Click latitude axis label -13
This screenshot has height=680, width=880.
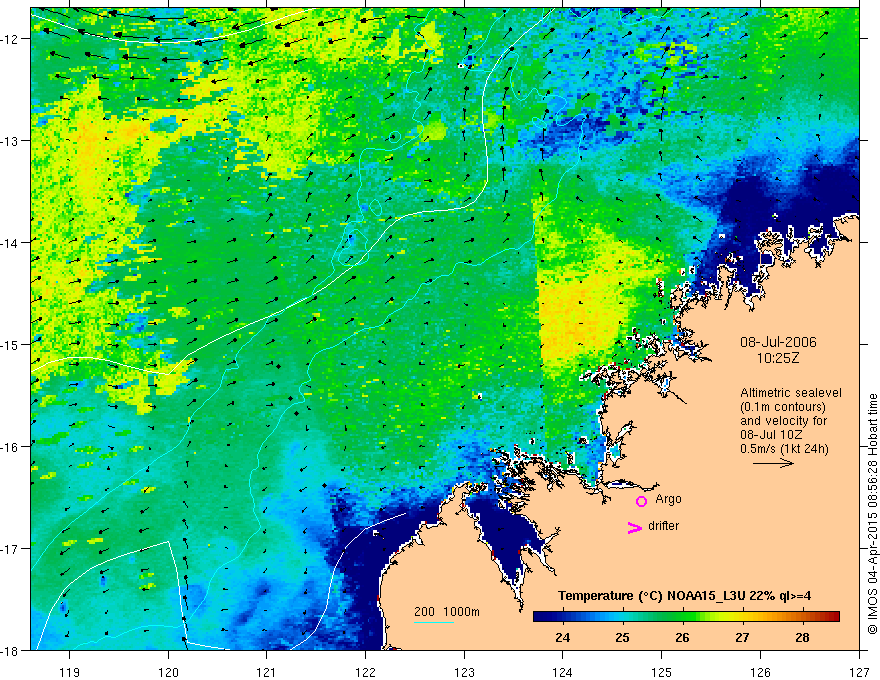[x=11, y=141]
